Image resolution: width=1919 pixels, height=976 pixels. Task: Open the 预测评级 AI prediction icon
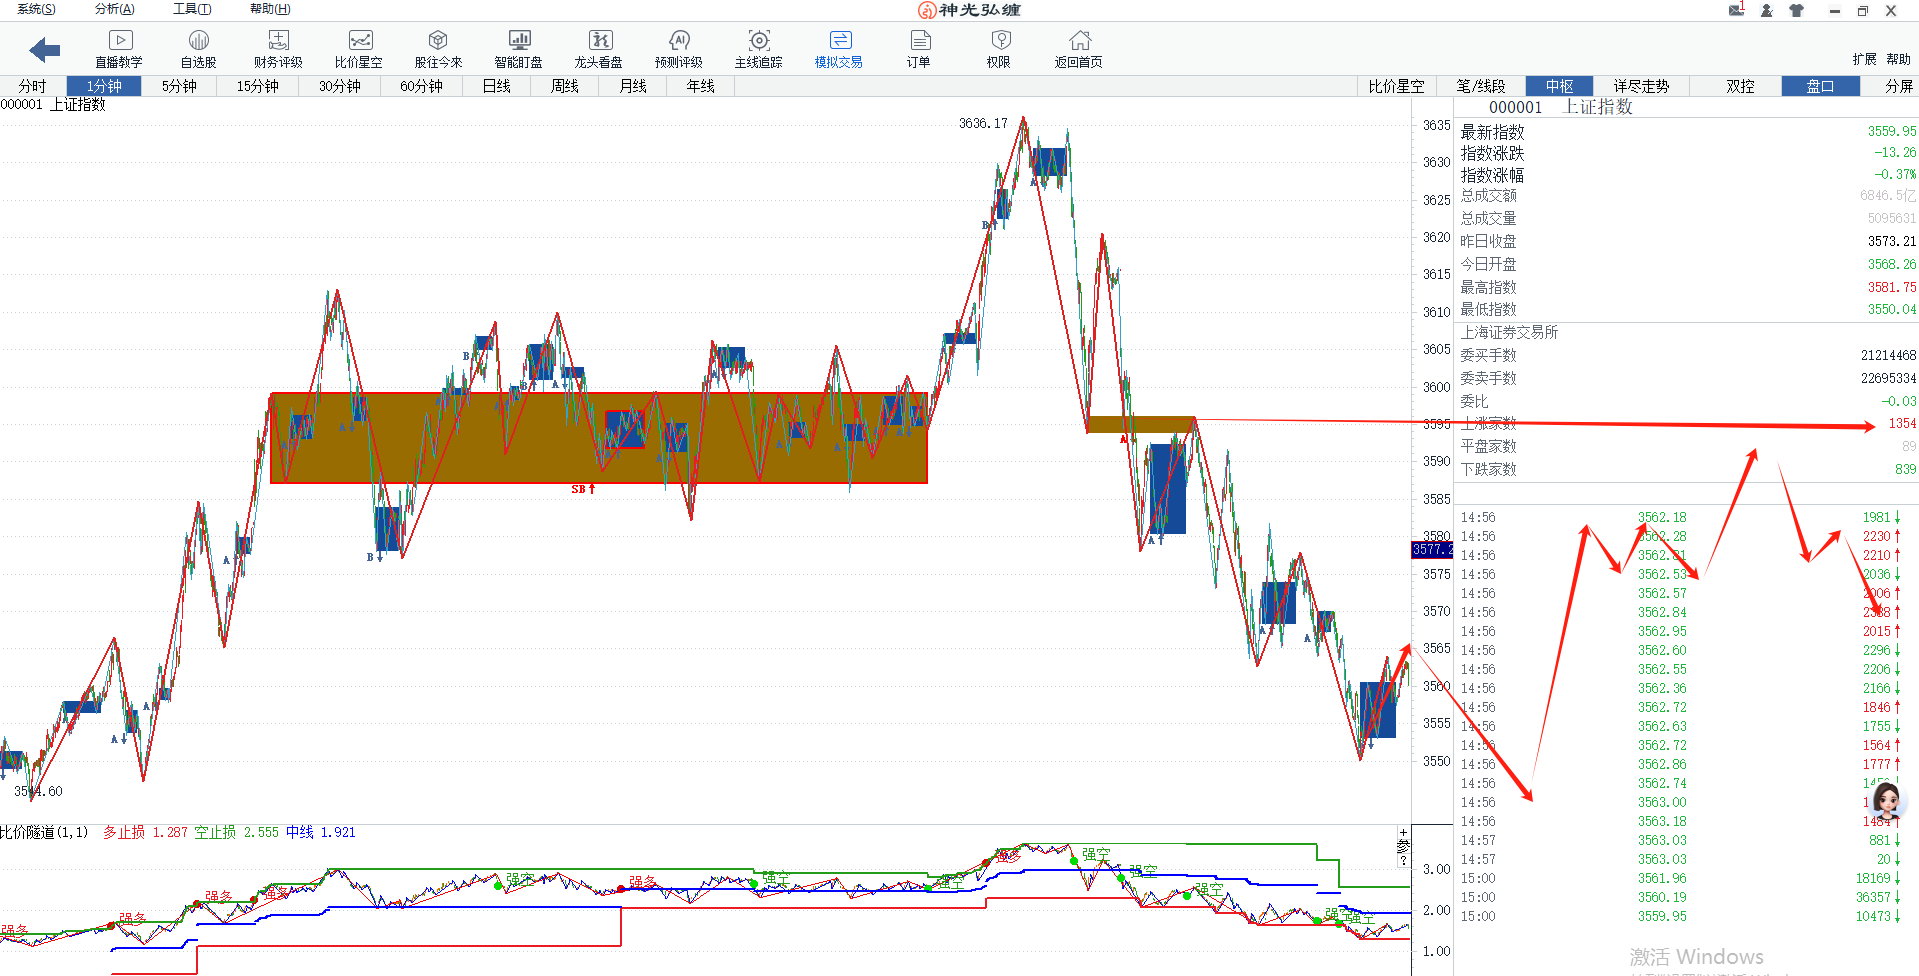point(678,48)
